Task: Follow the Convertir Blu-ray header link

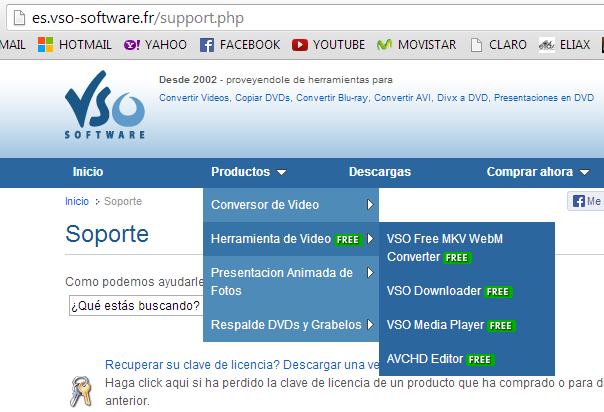Action: pos(333,98)
